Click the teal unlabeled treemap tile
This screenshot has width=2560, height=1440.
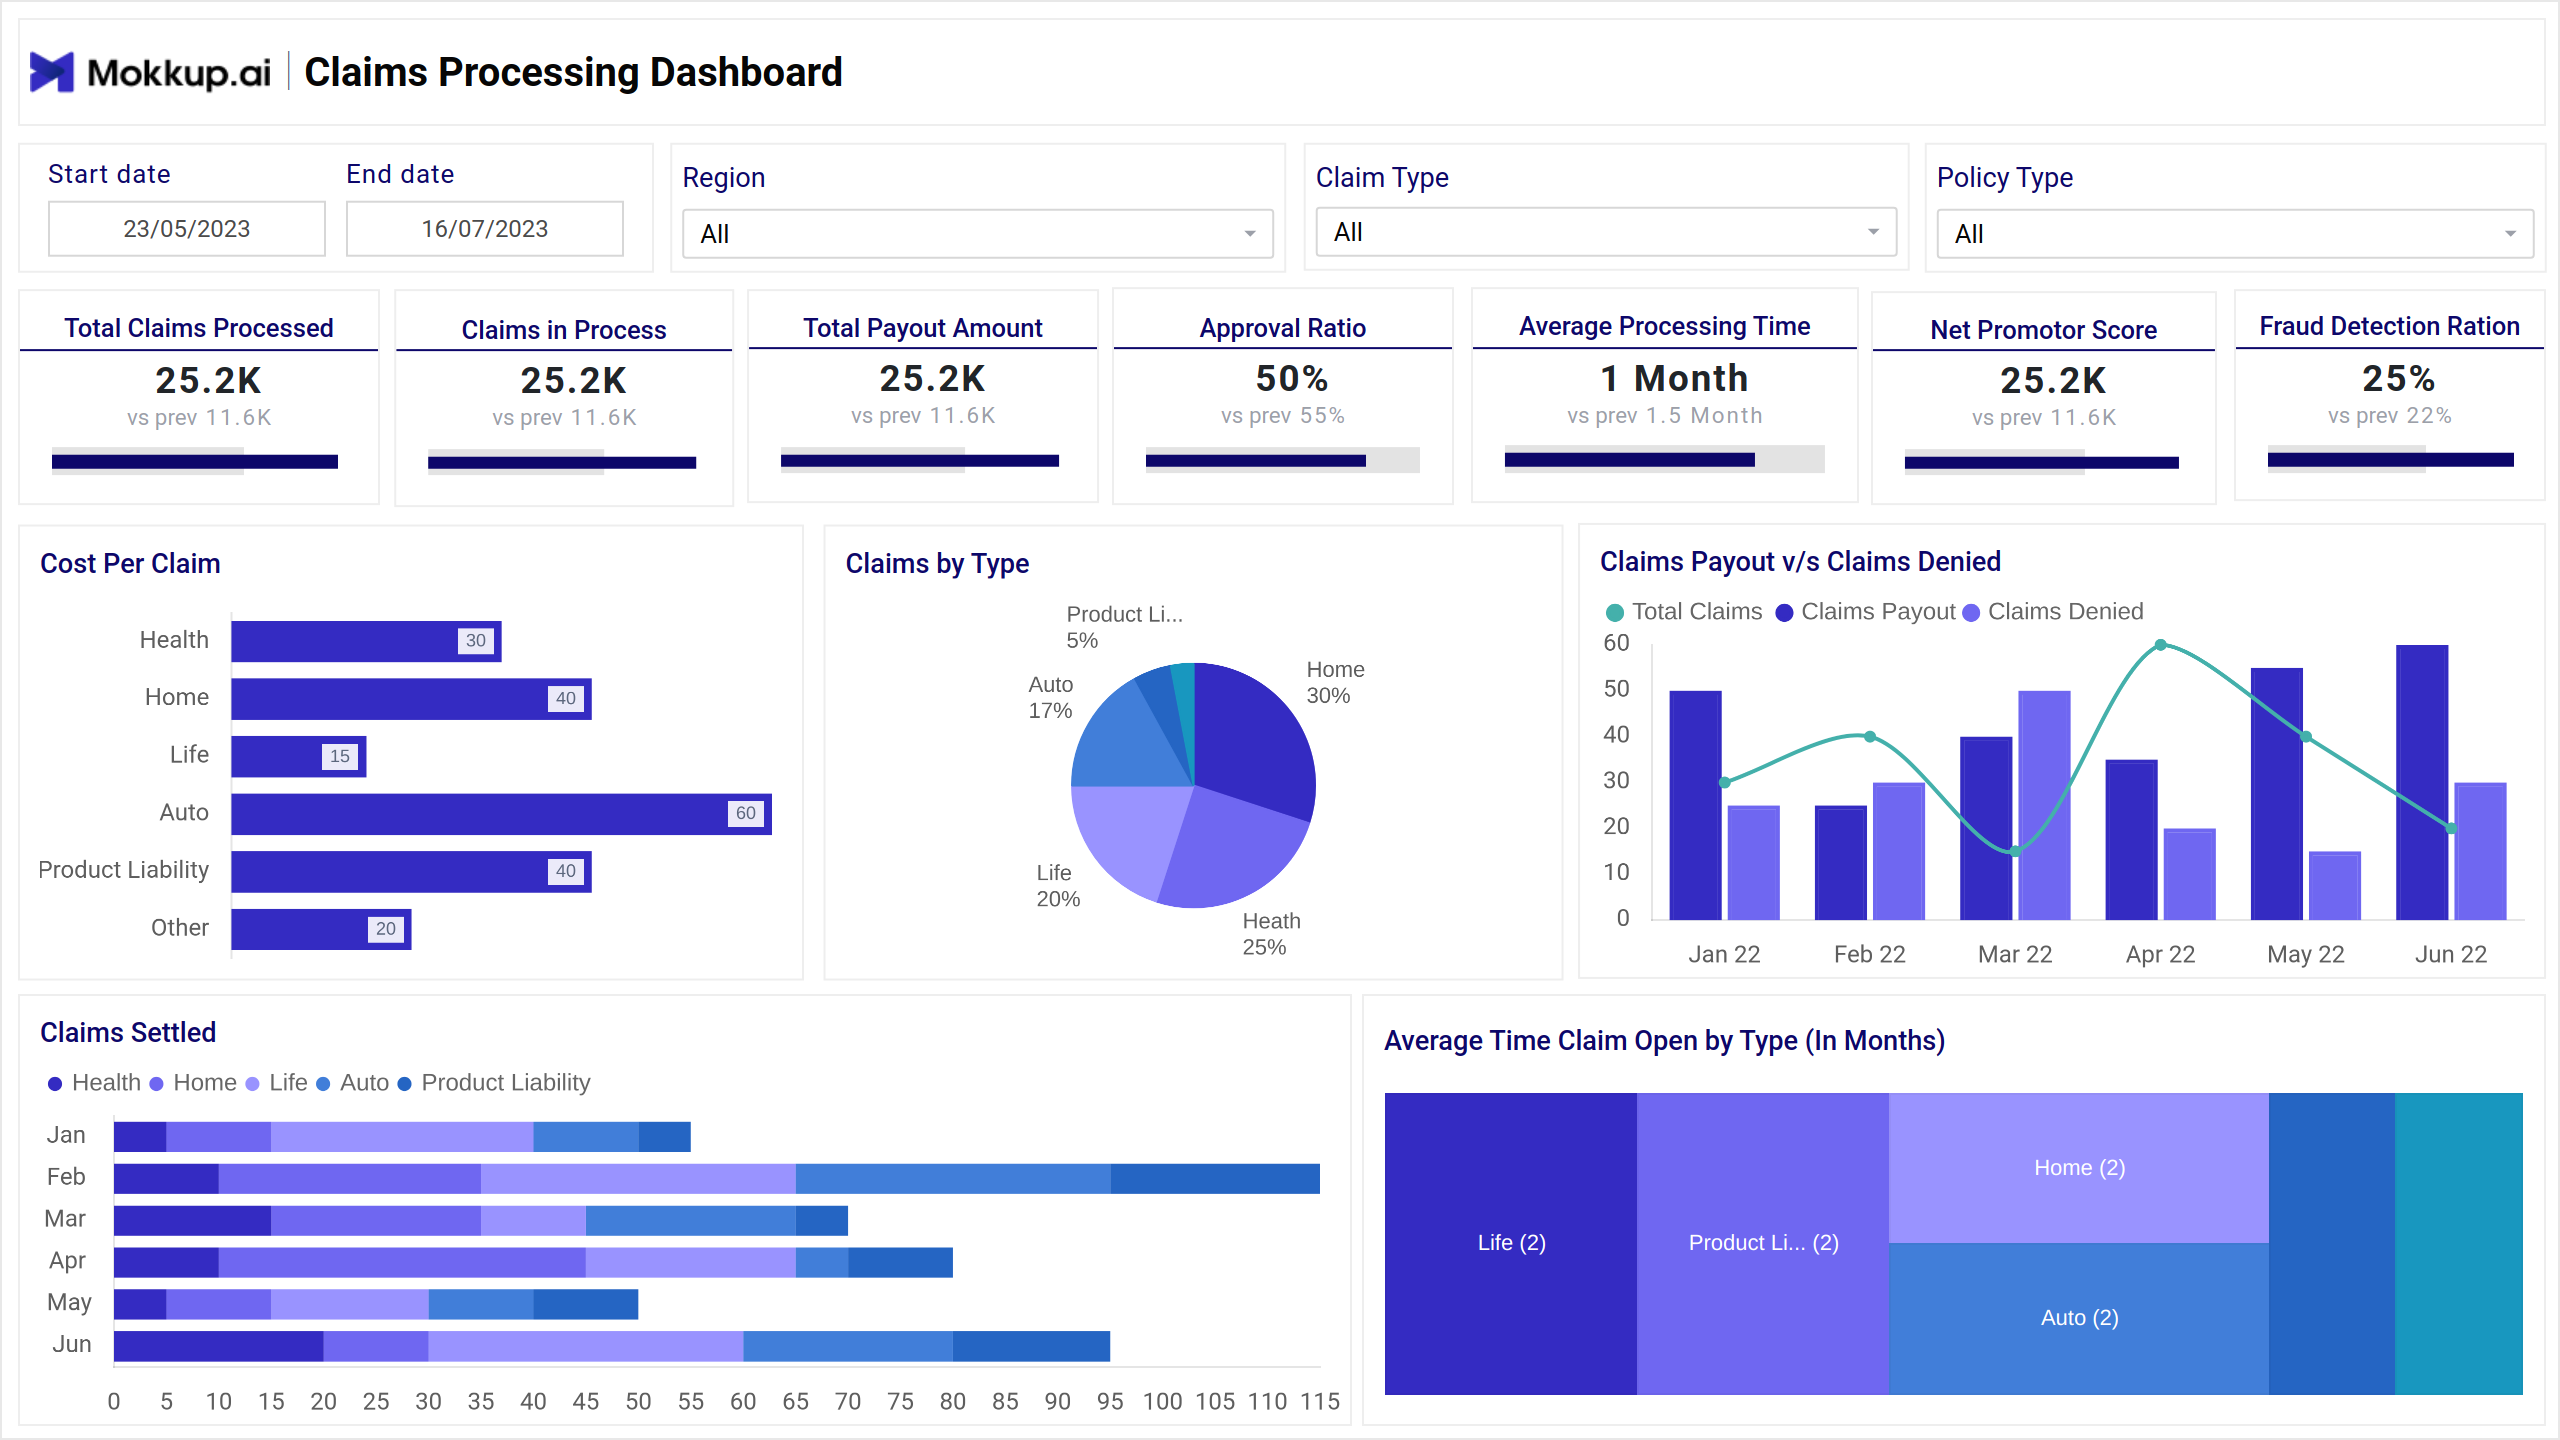[x=2459, y=1244]
